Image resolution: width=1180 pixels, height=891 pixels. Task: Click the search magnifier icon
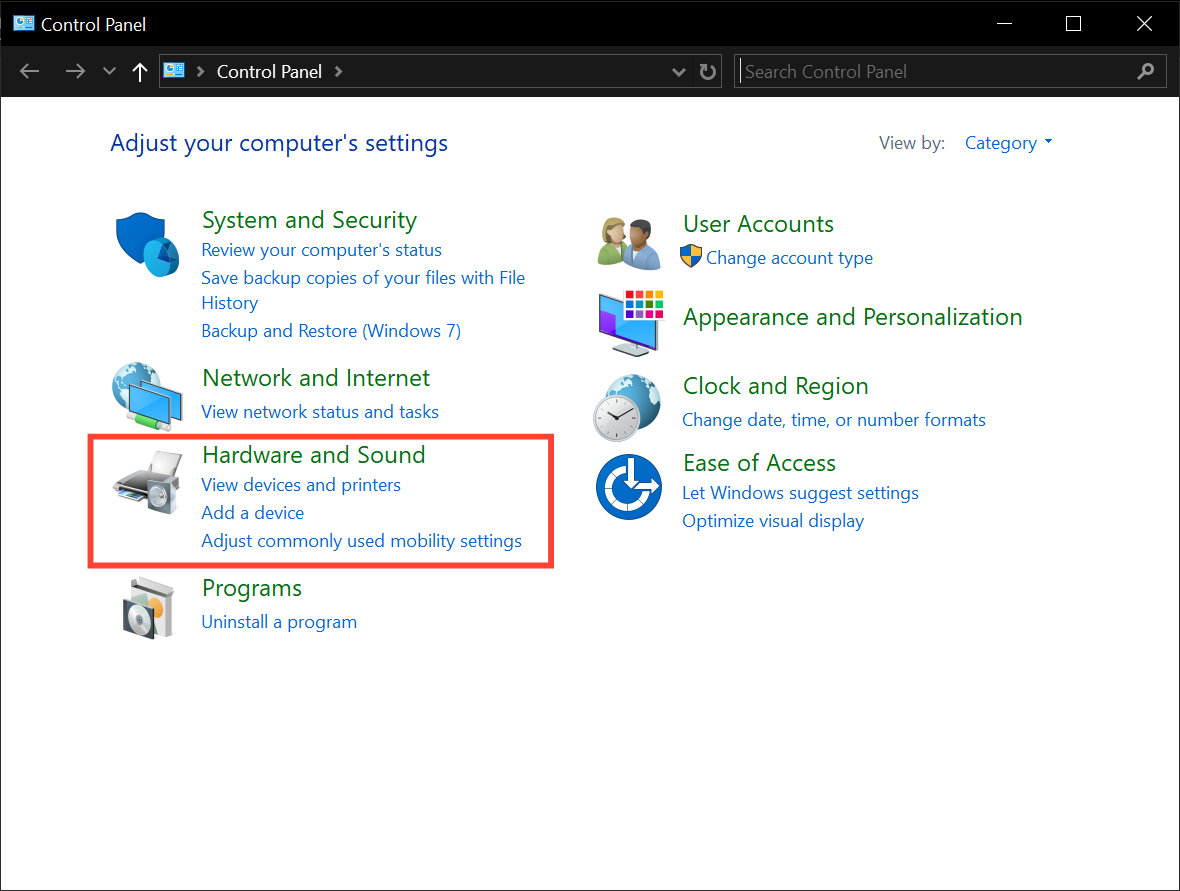tap(1146, 71)
